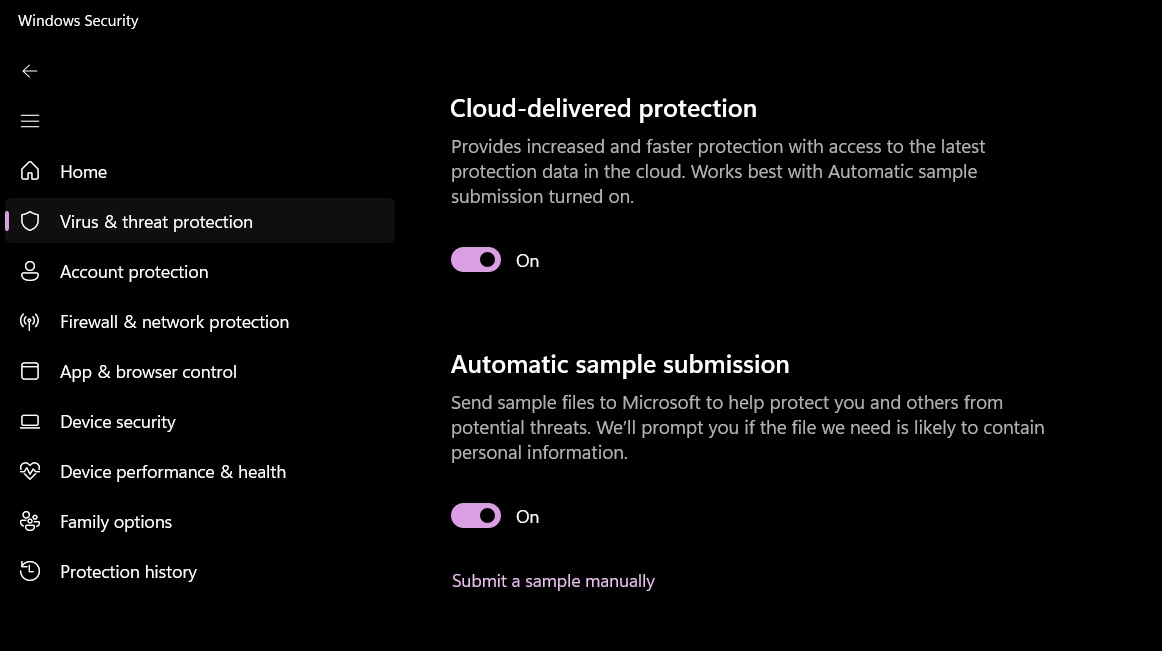This screenshot has height=651, width=1162.
Task: Toggle Cloud-delivered protection switch off then verify
Action: point(476,259)
